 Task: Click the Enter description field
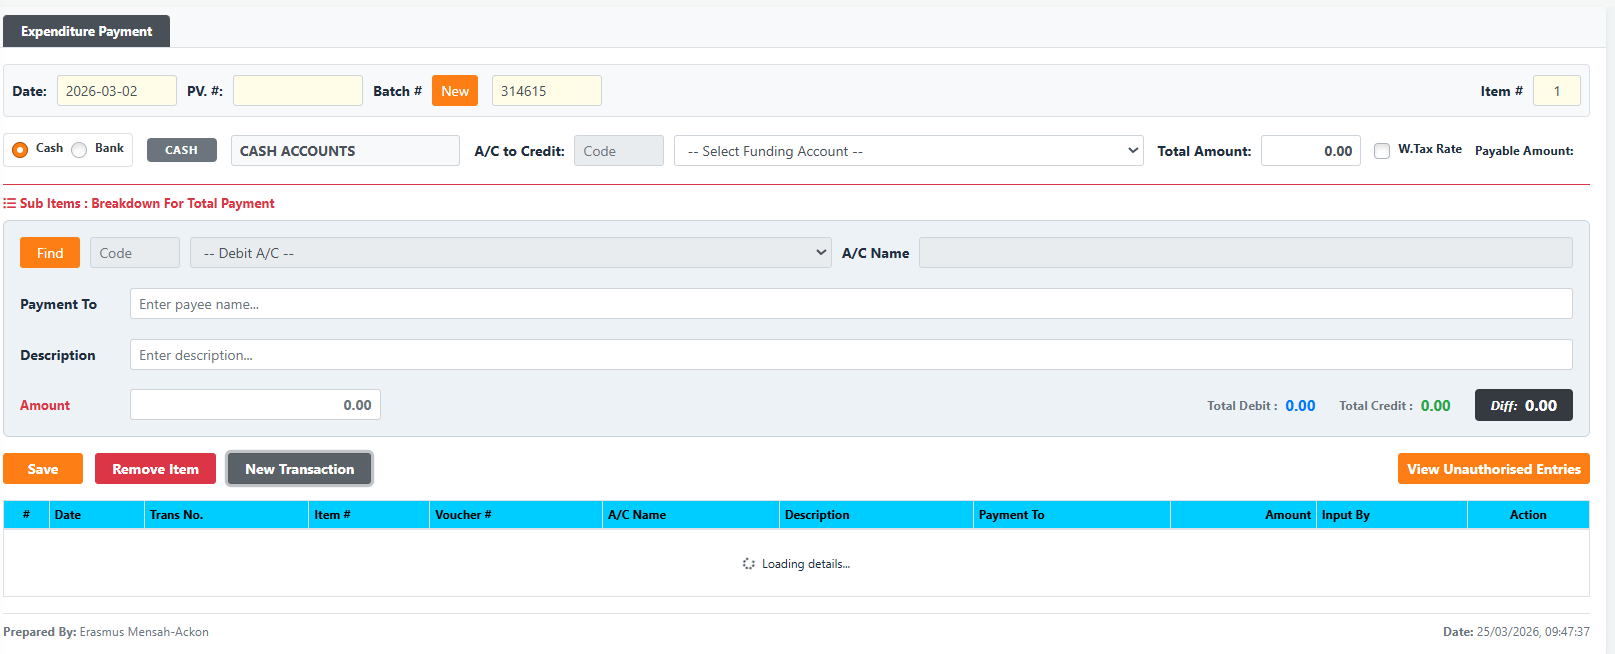pyautogui.click(x=850, y=355)
